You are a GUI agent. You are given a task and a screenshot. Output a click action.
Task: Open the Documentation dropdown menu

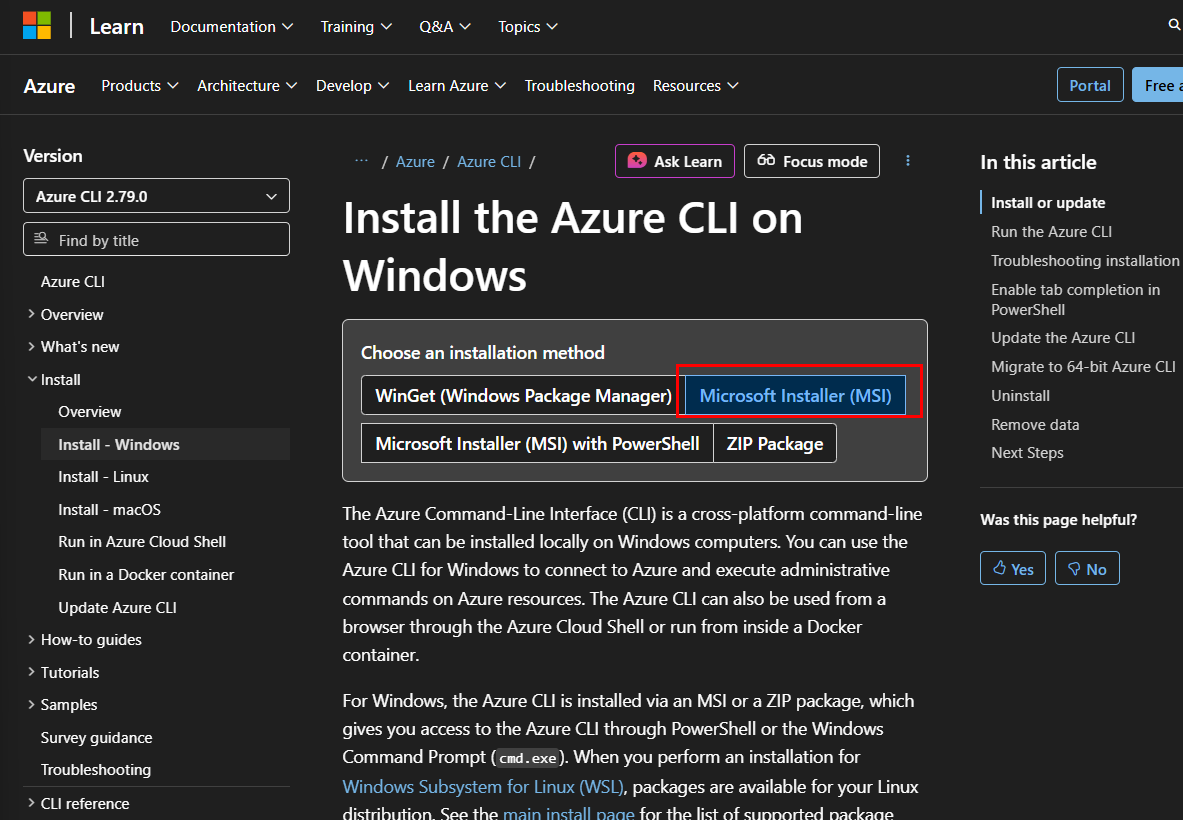(x=231, y=27)
